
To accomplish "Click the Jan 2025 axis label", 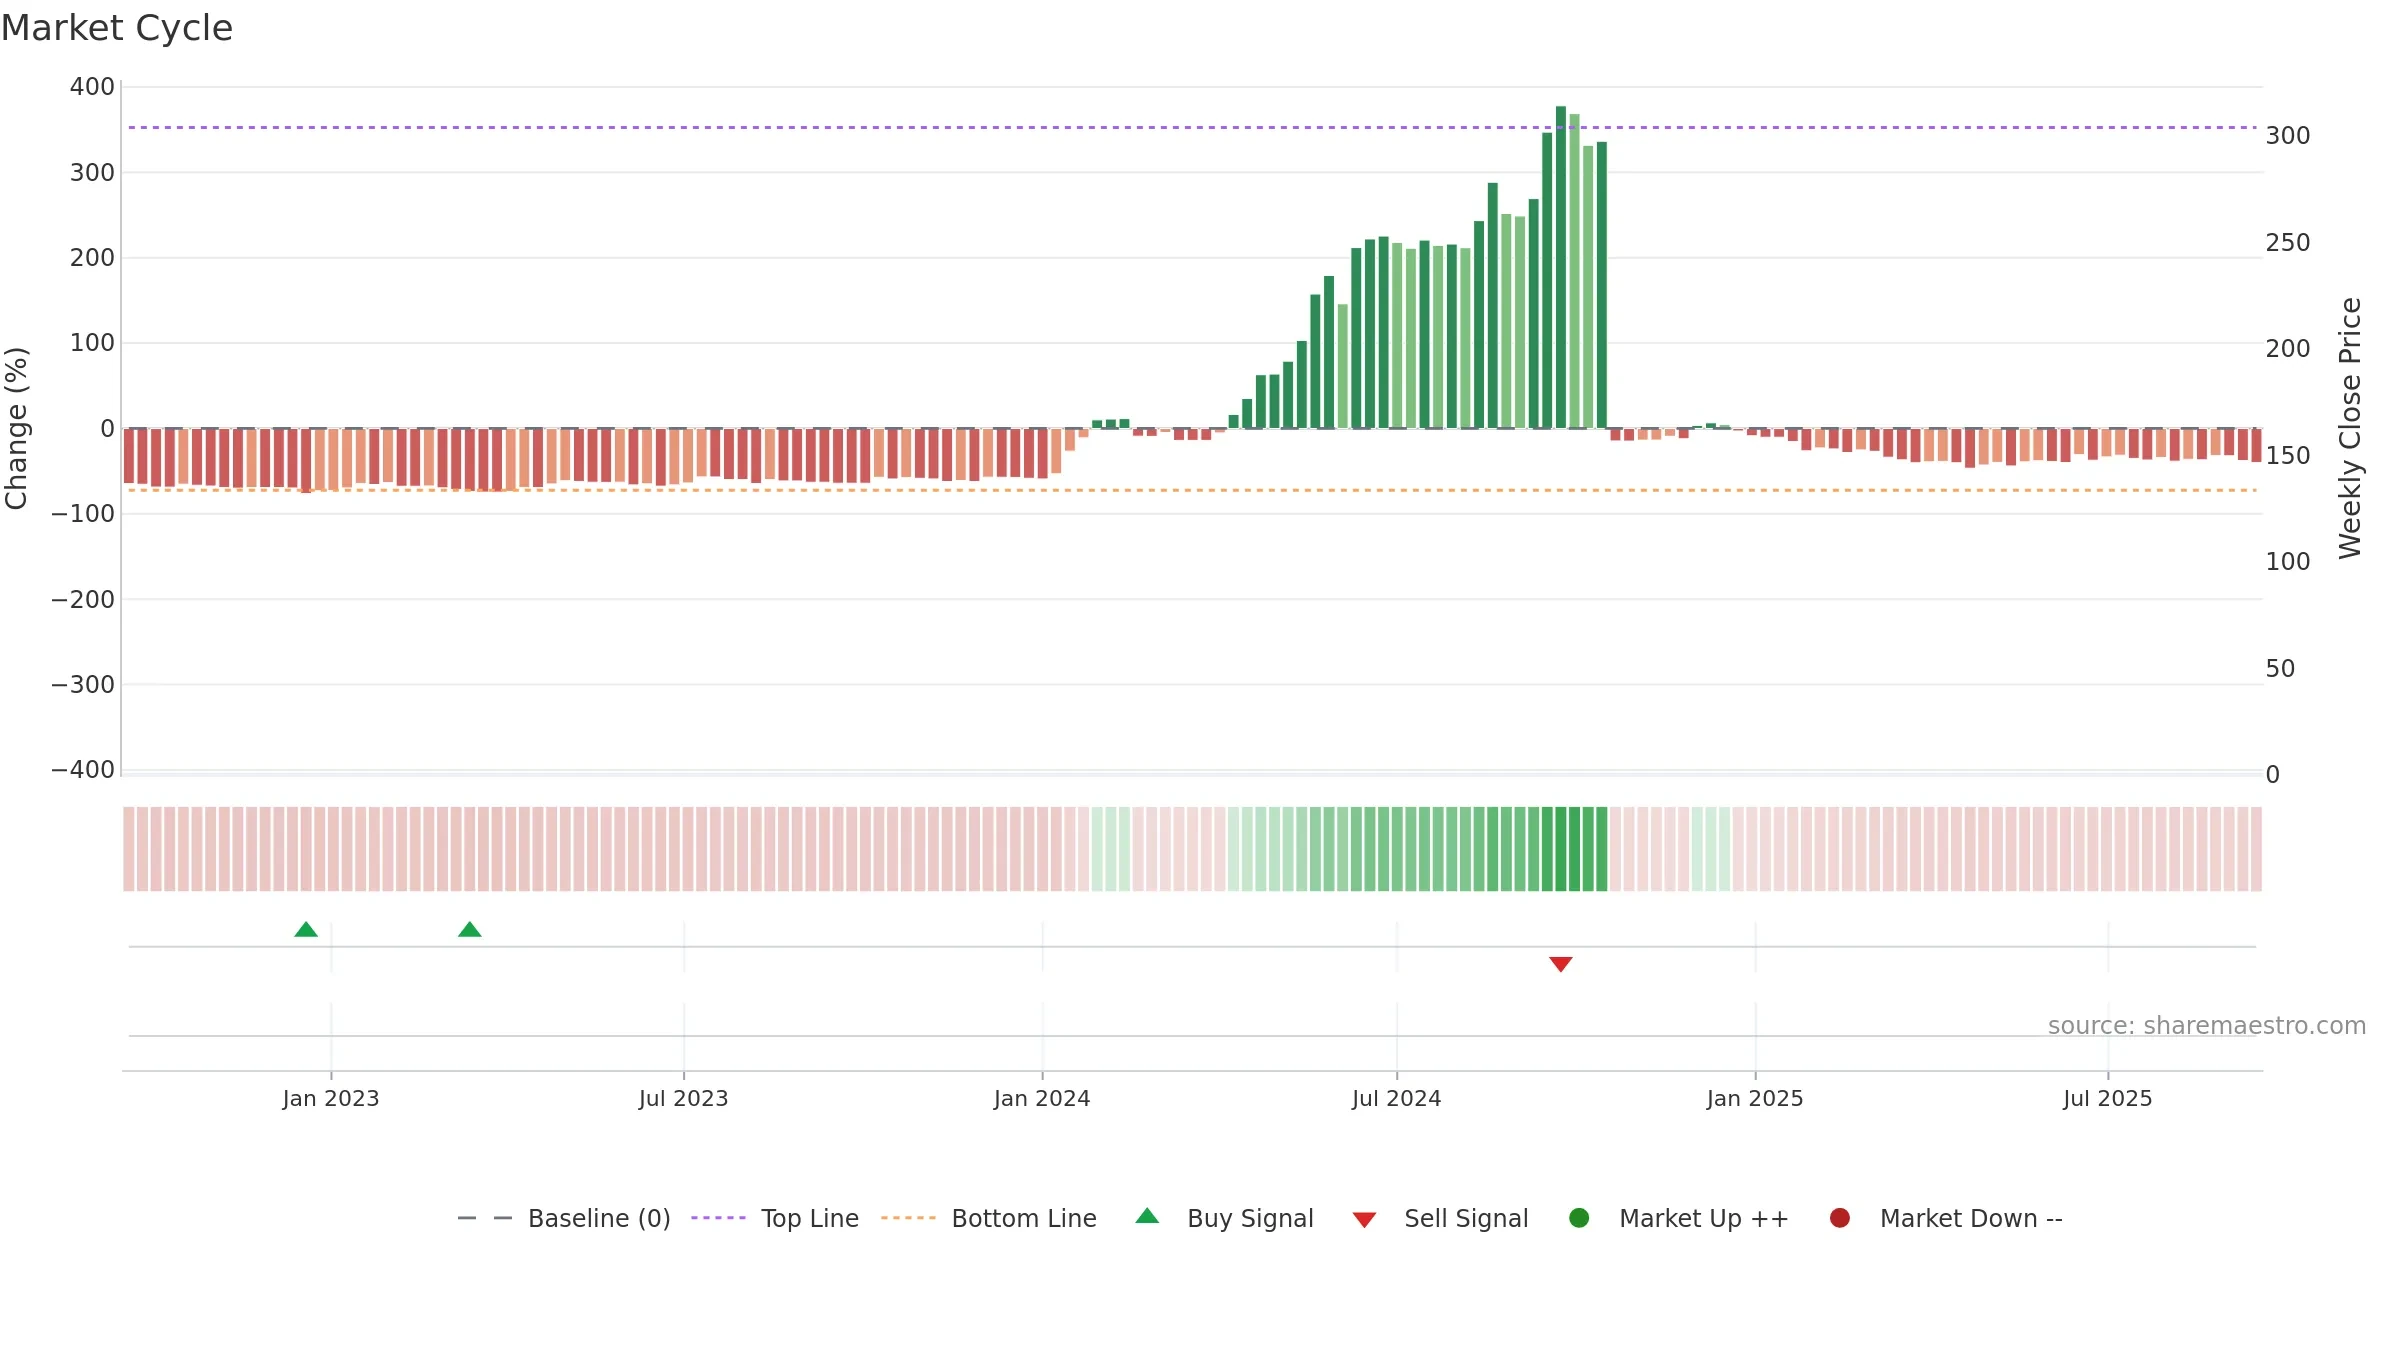I will (1755, 1099).
